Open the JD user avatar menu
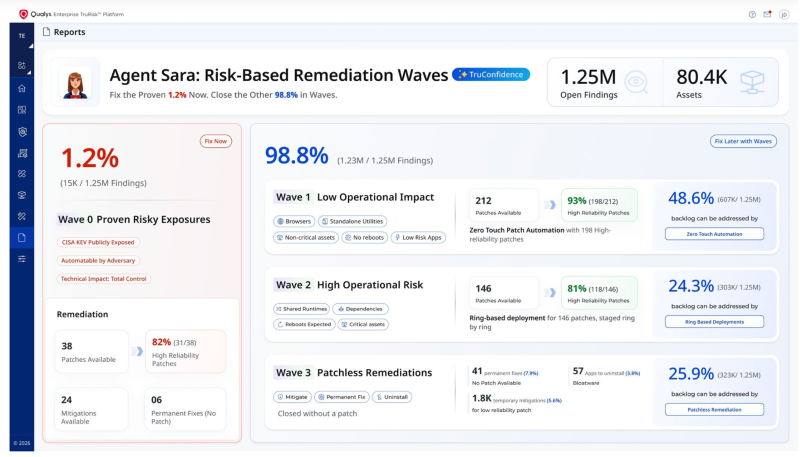800x457 pixels. pos(784,15)
